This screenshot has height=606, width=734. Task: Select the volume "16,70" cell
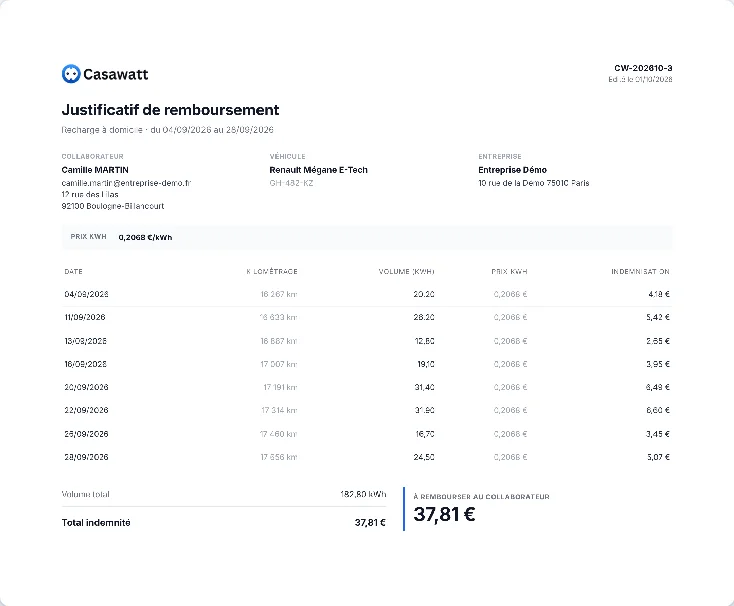pyautogui.click(x=425, y=434)
